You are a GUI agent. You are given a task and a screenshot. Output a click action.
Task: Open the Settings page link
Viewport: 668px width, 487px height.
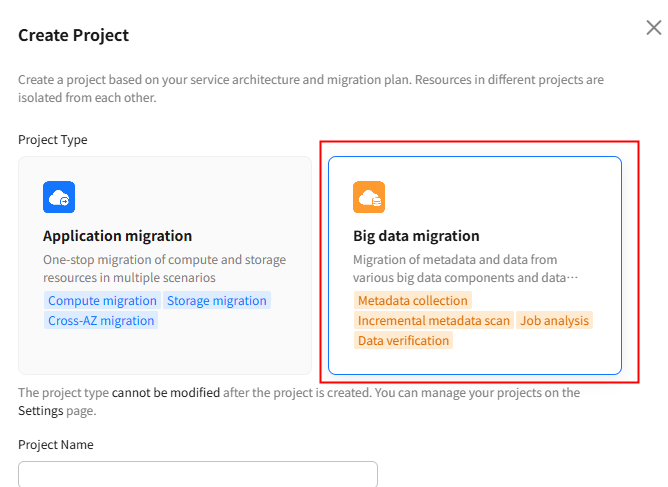tap(40, 411)
